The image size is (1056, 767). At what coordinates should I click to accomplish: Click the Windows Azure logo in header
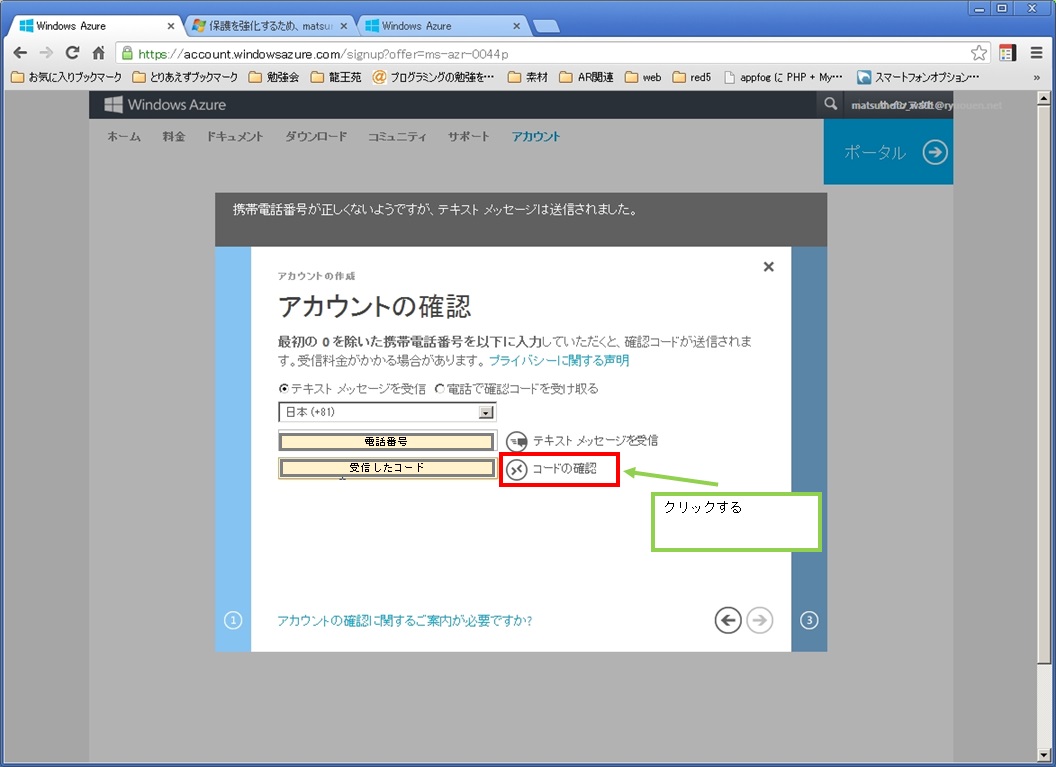coord(165,104)
